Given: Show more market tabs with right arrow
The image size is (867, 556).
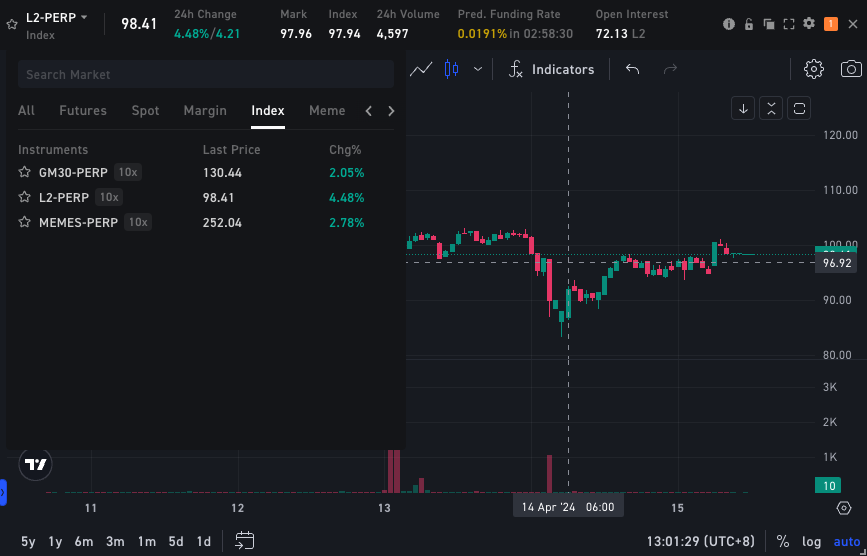Looking at the screenshot, I should [x=391, y=111].
